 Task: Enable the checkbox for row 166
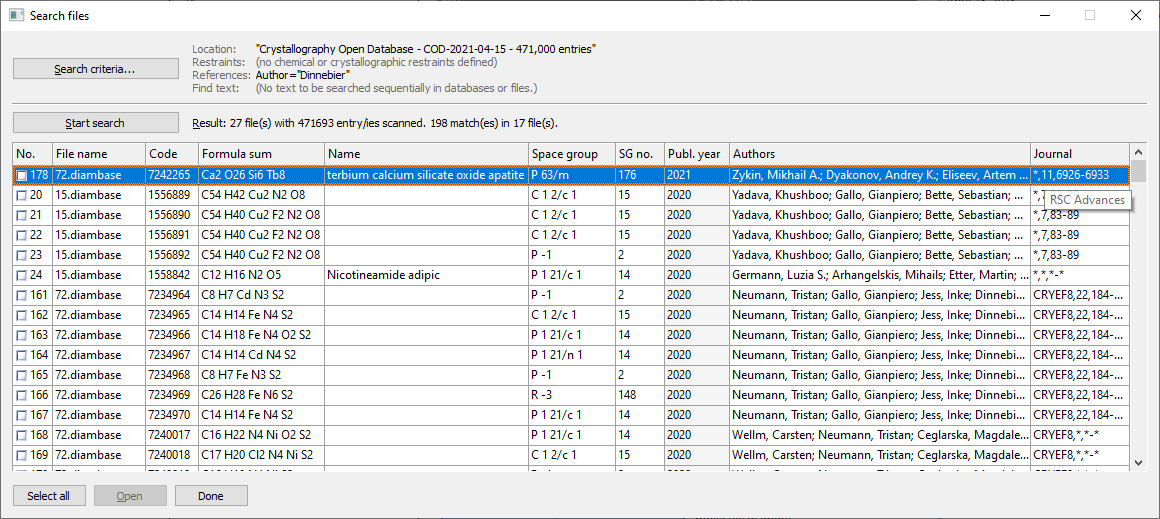pos(22,395)
